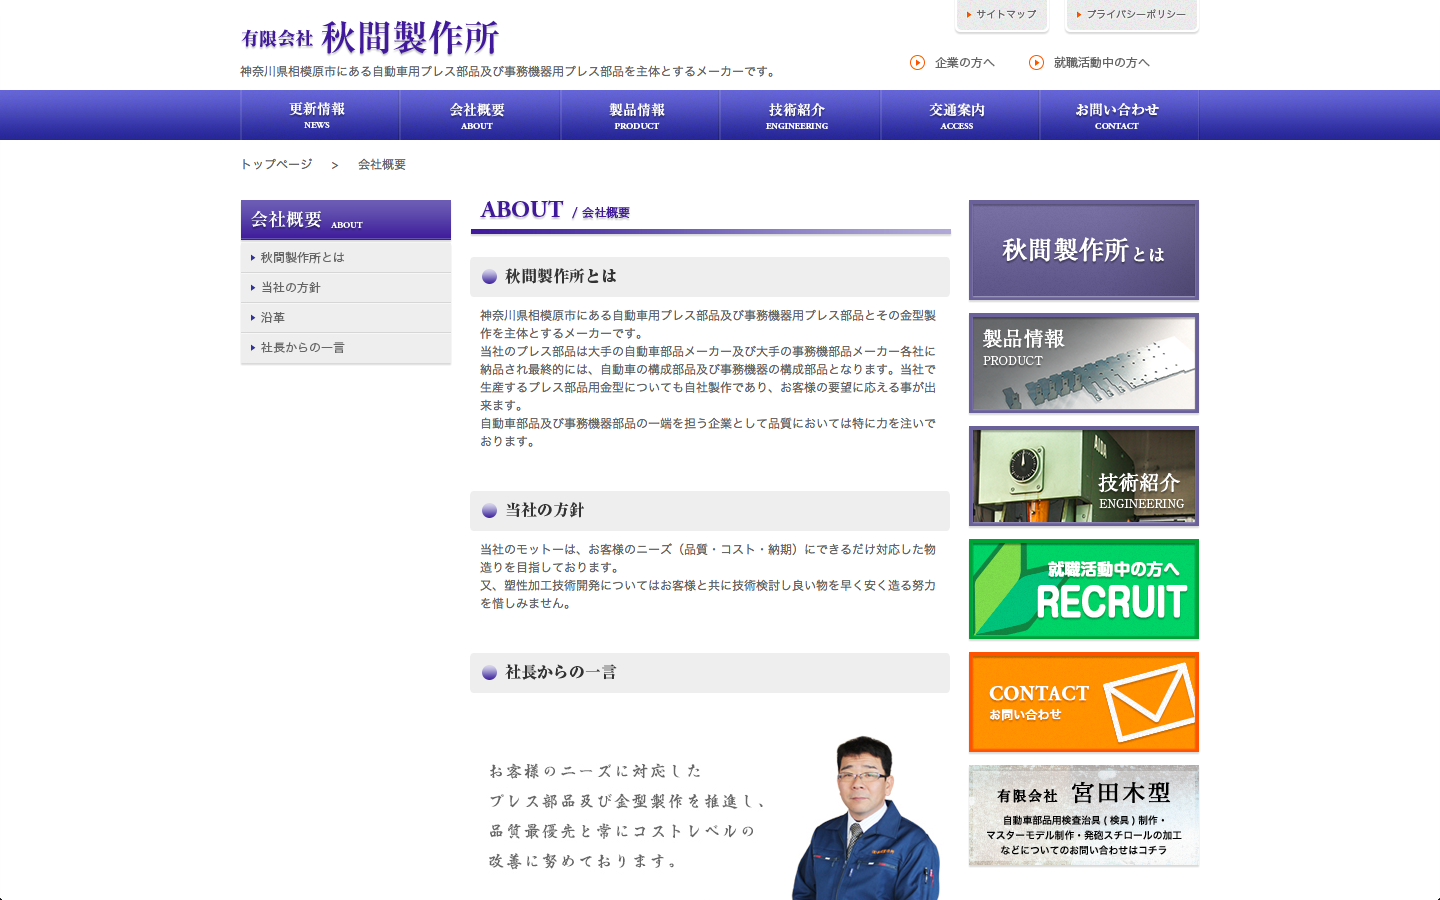Screen dimensions: 1440x900
Task: Select 当社の方針 in the sidebar
Action: click(x=346, y=287)
